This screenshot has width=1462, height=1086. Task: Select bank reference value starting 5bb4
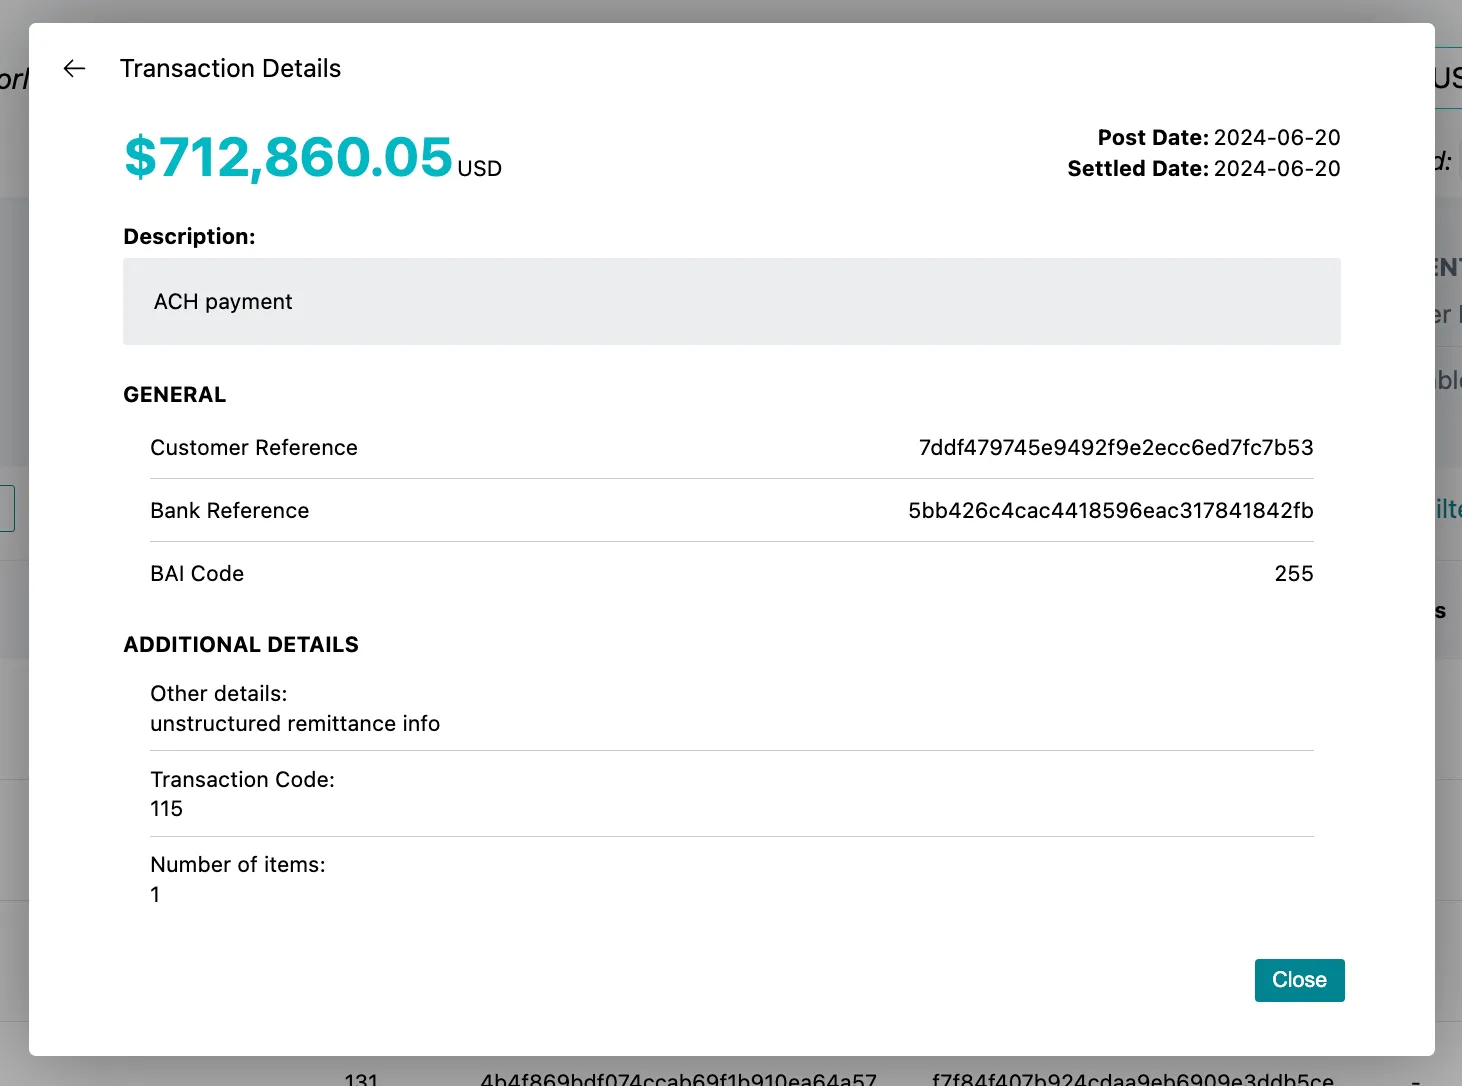pyautogui.click(x=1110, y=511)
